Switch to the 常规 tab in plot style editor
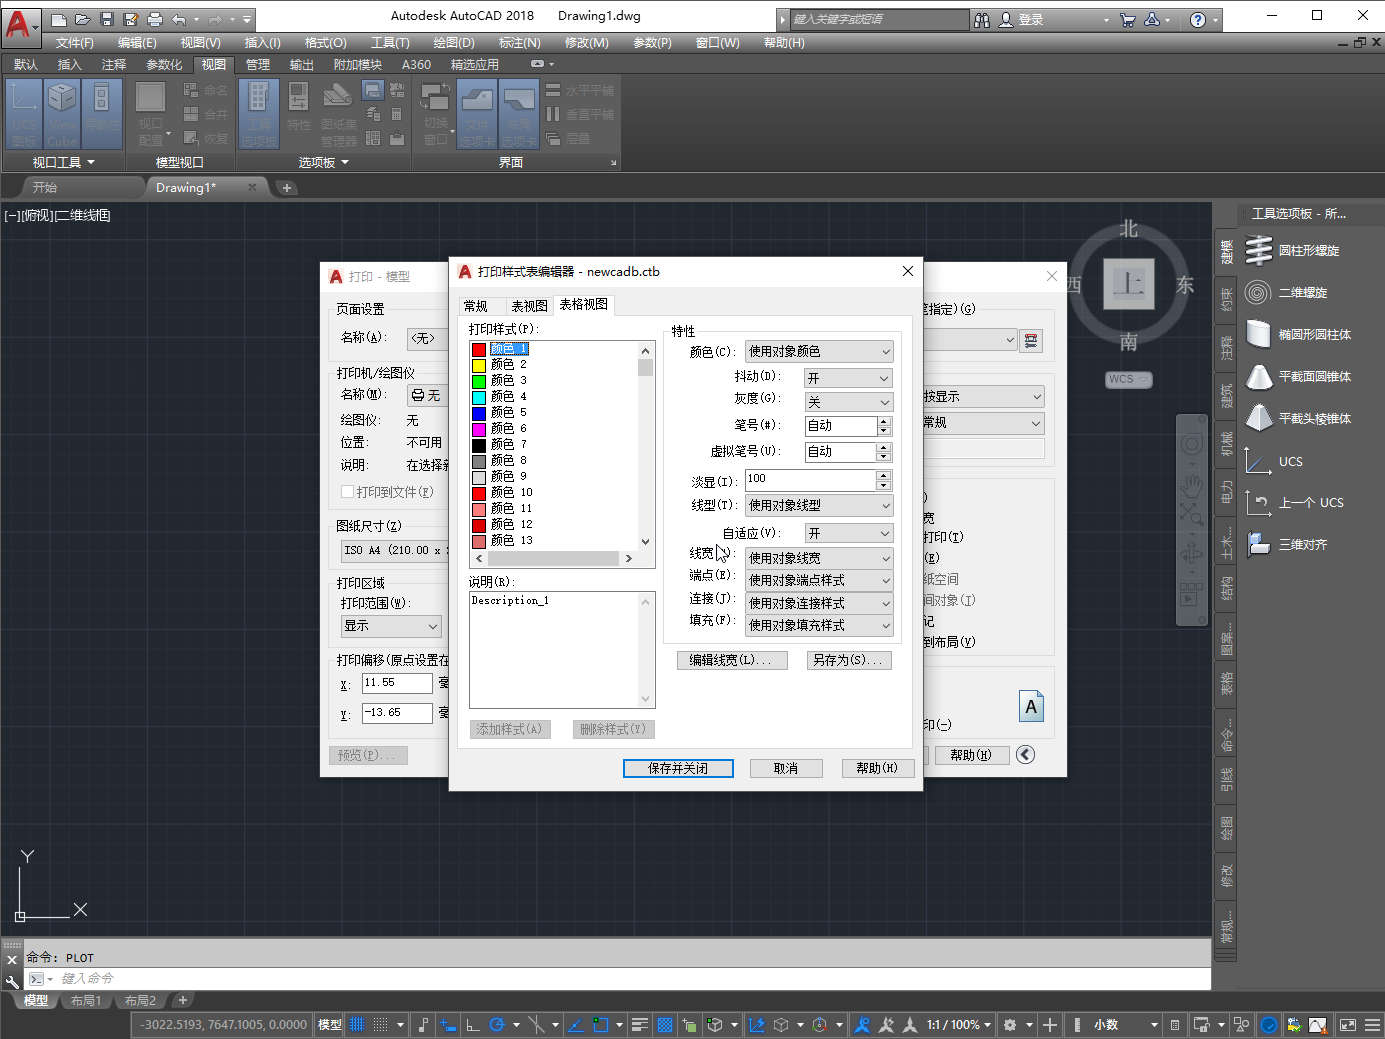The height and width of the screenshot is (1039, 1385). [x=476, y=306]
